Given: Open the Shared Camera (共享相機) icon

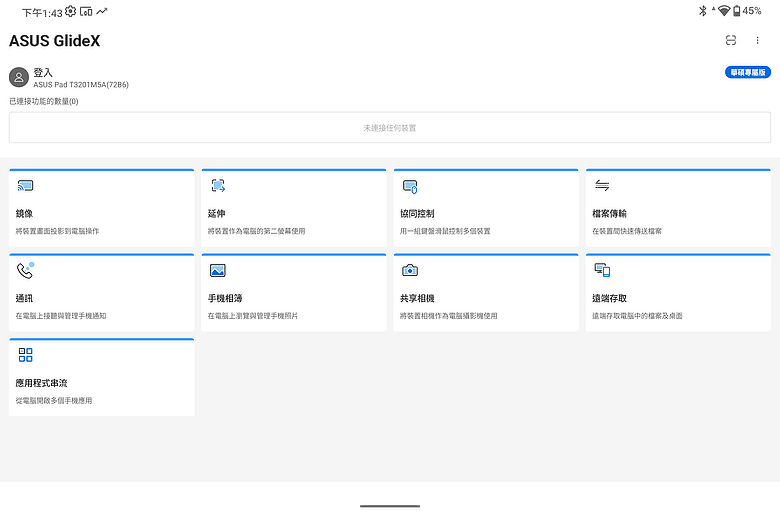Looking at the screenshot, I should [x=410, y=270].
